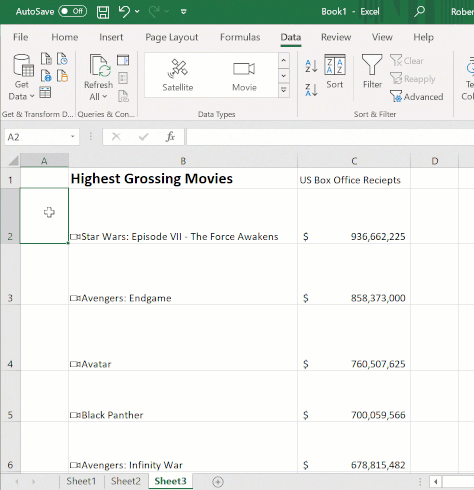Open the Get Data dropdown
The width and height of the screenshot is (474, 490).
click(x=22, y=77)
